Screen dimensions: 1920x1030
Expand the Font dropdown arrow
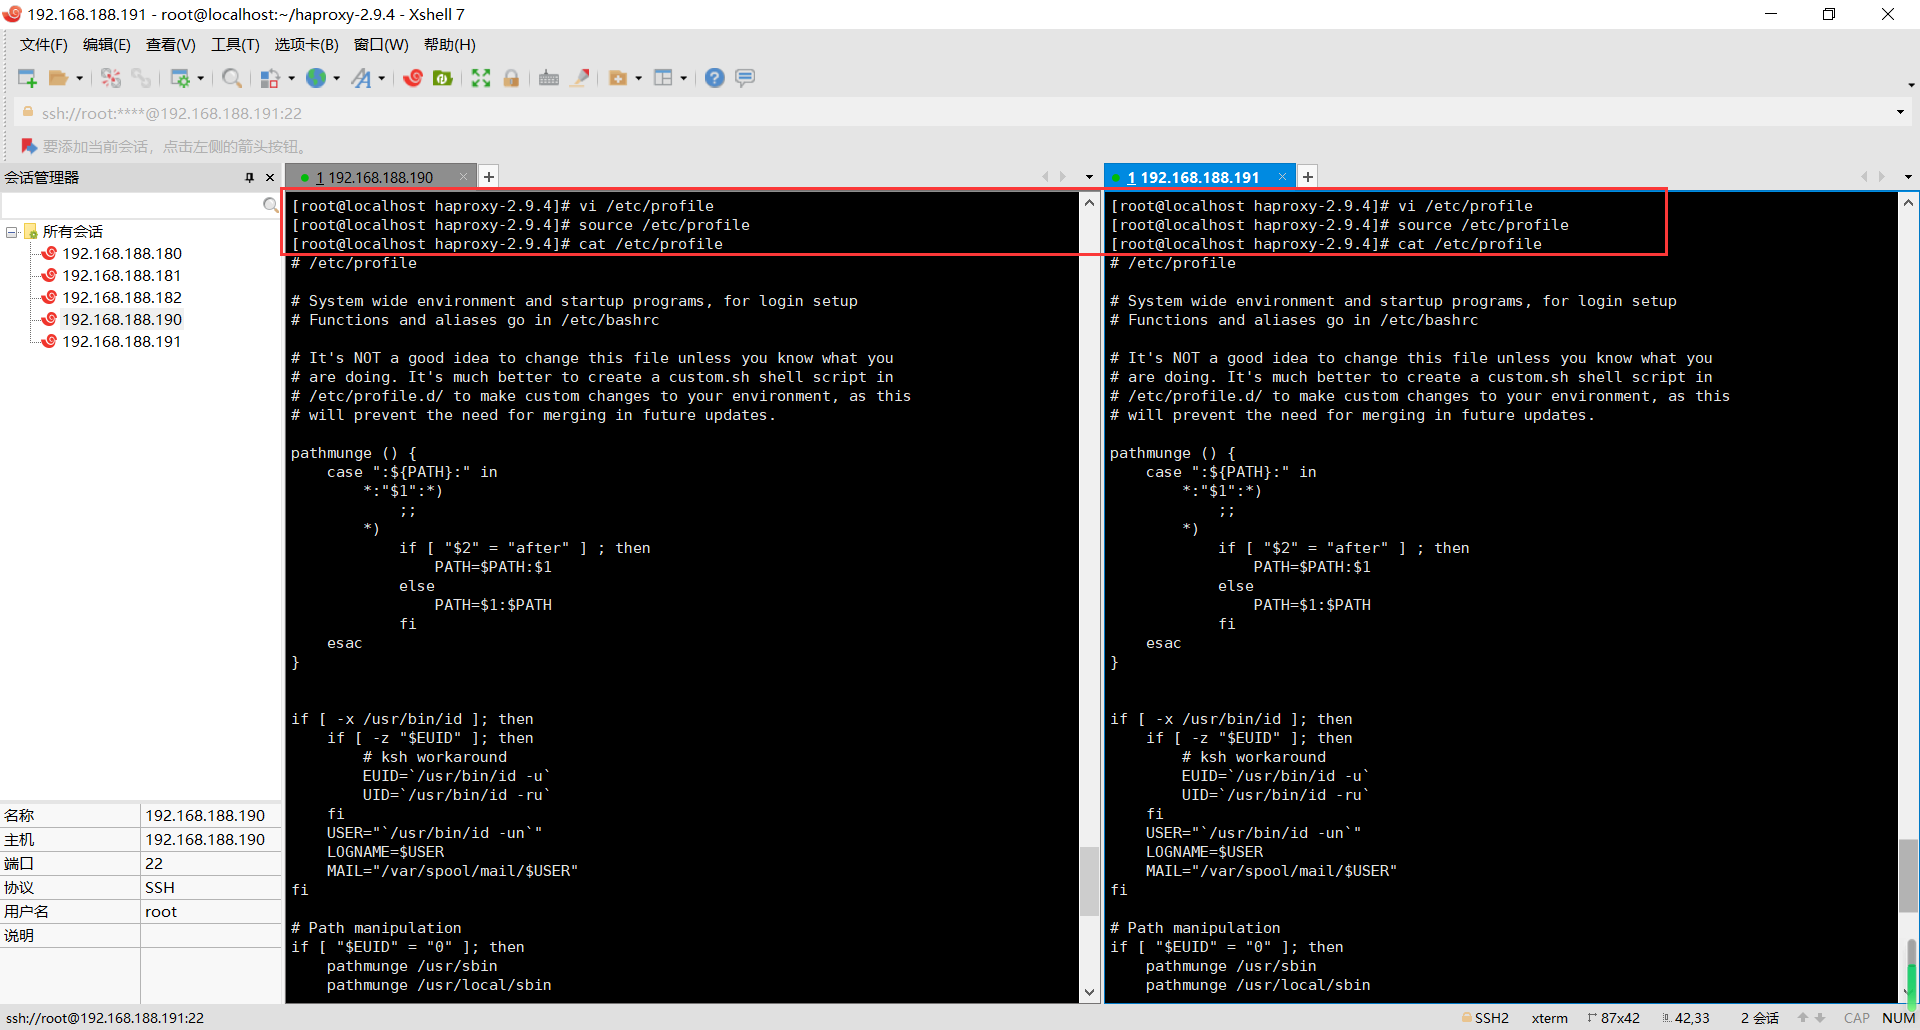382,78
